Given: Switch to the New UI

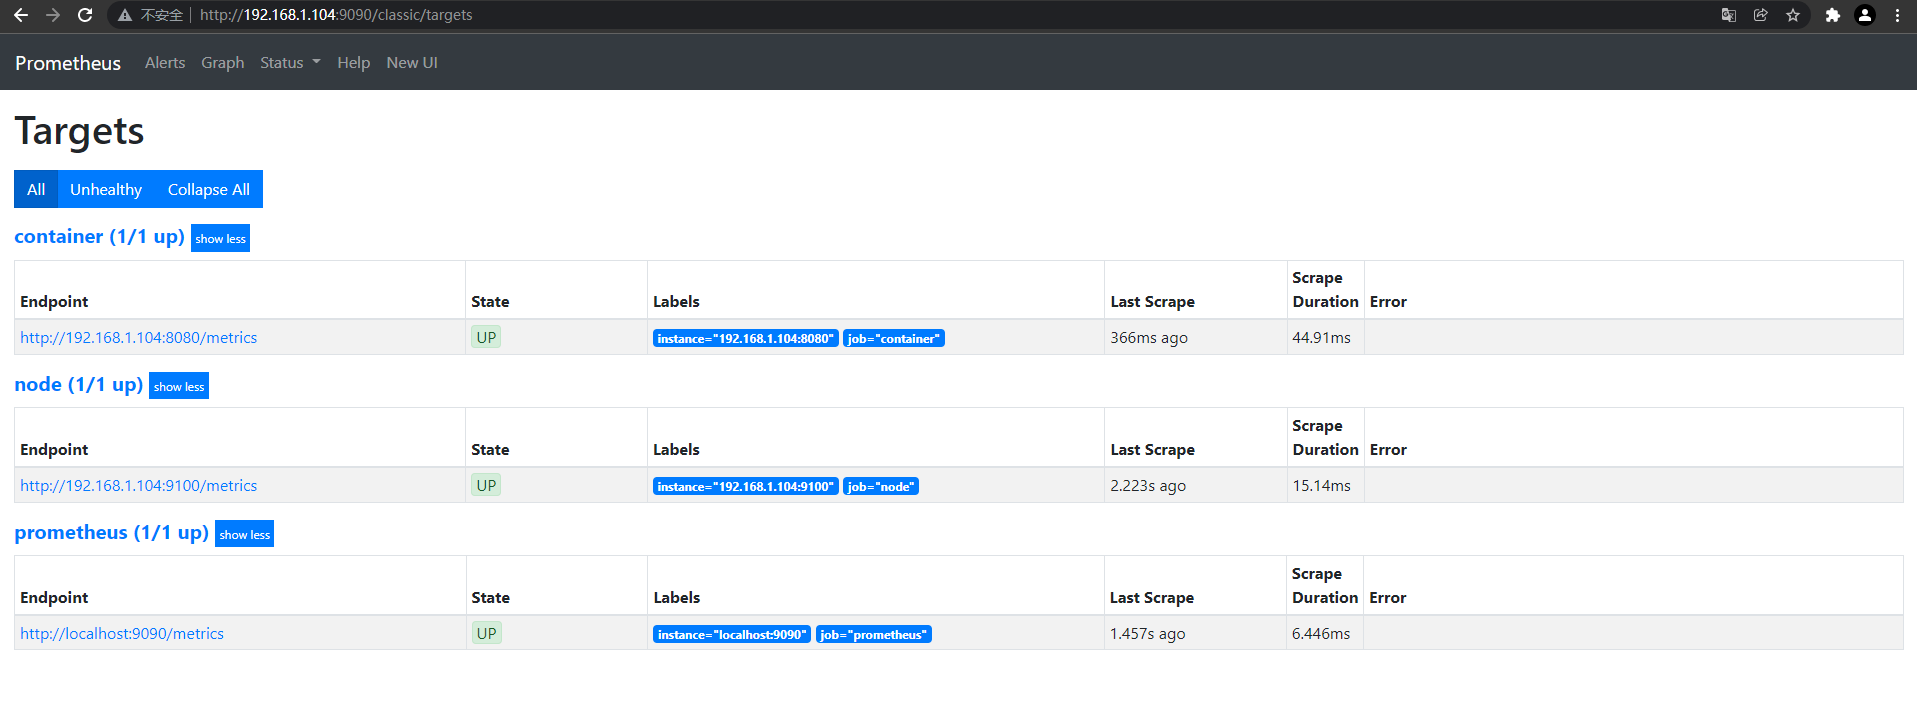Looking at the screenshot, I should click(x=412, y=62).
